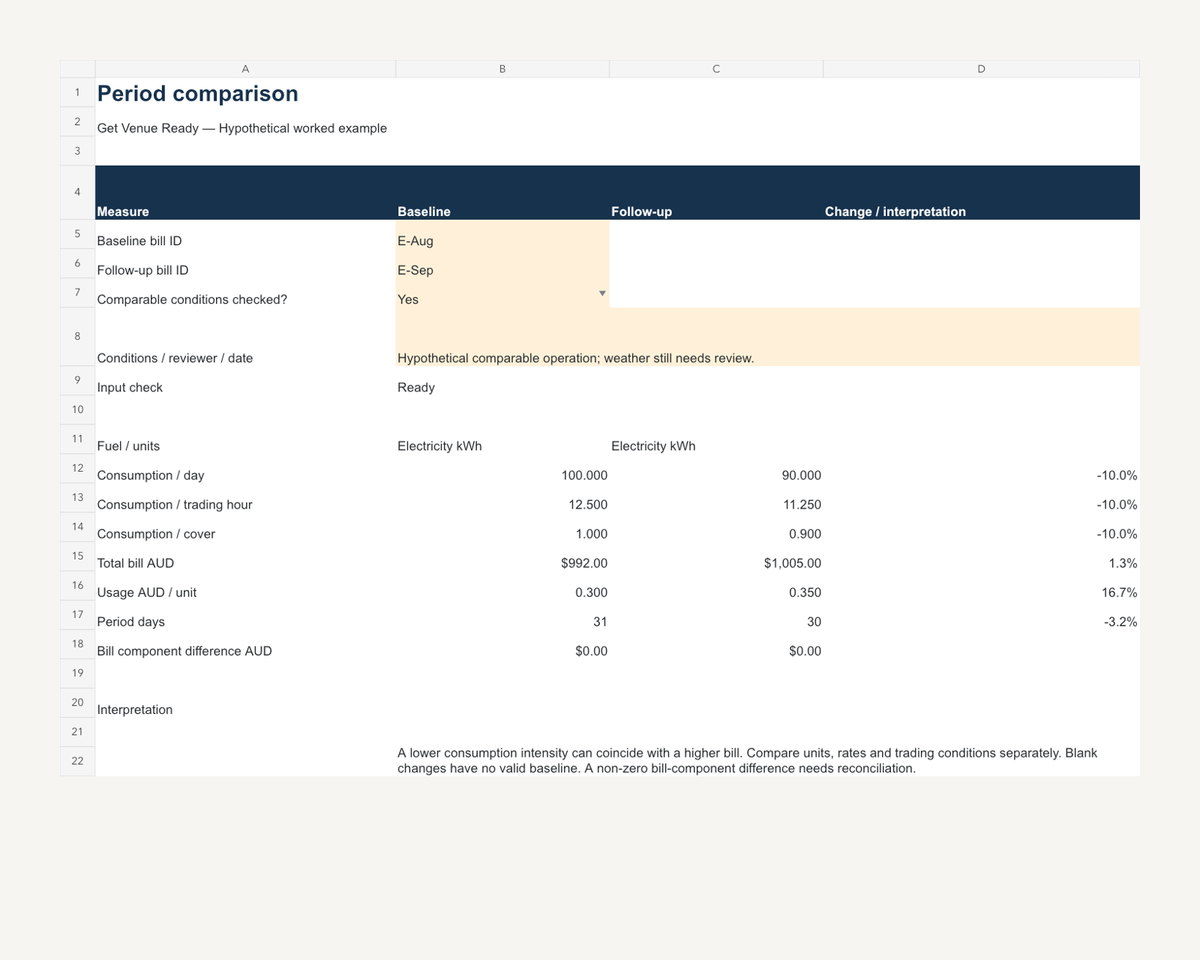Click the '31' days value
This screenshot has height=960, width=1200.
tap(600, 621)
